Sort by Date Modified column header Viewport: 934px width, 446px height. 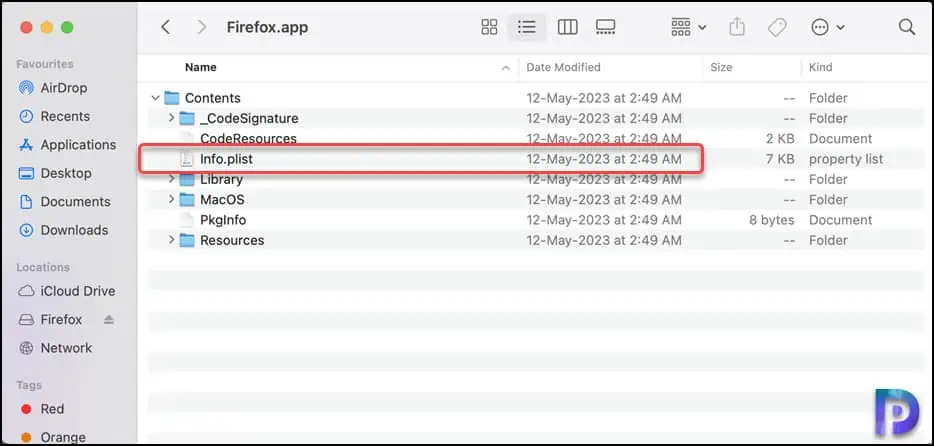(563, 67)
